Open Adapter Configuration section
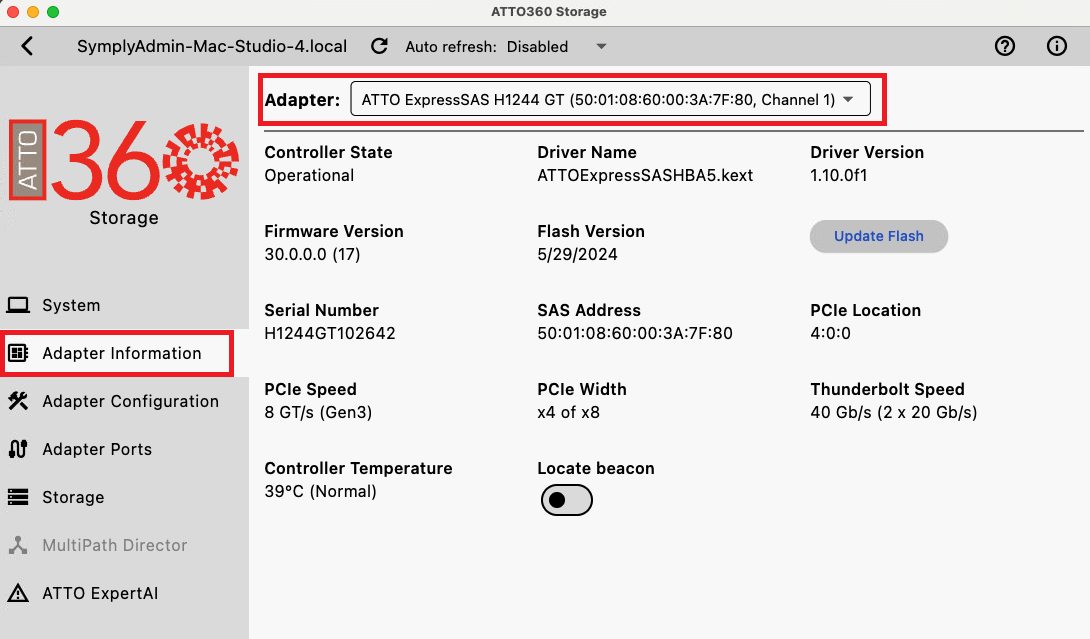Image resolution: width=1090 pixels, height=639 pixels. tap(131, 401)
